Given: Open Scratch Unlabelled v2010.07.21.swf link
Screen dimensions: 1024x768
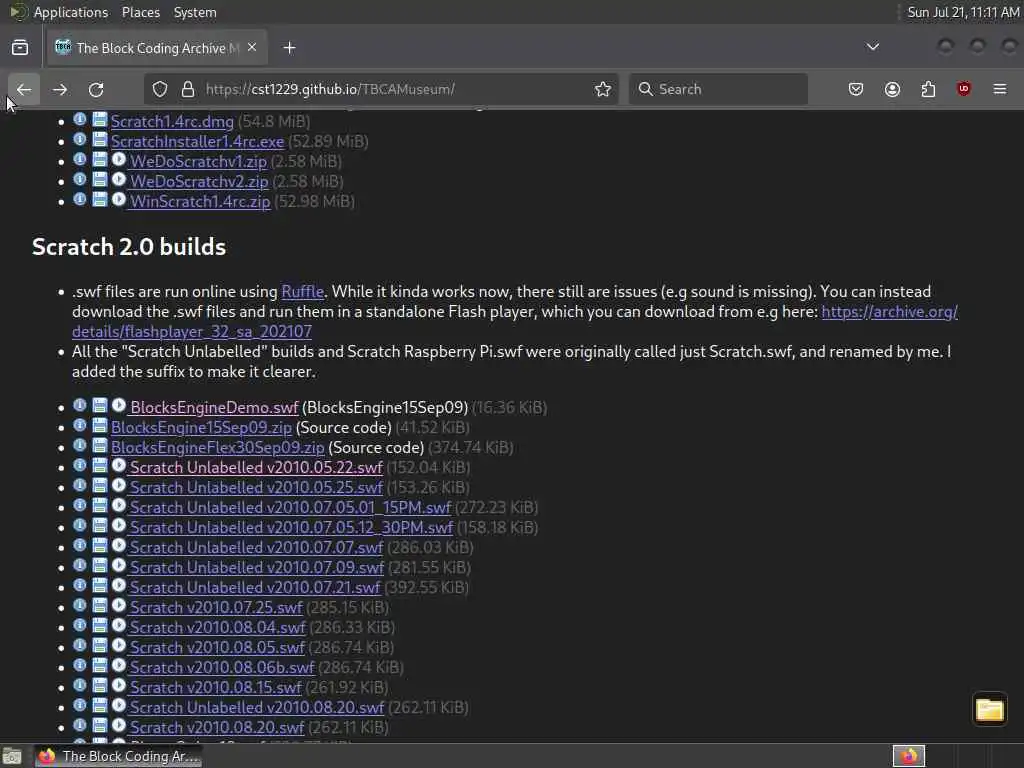Looking at the screenshot, I should coord(255,588).
